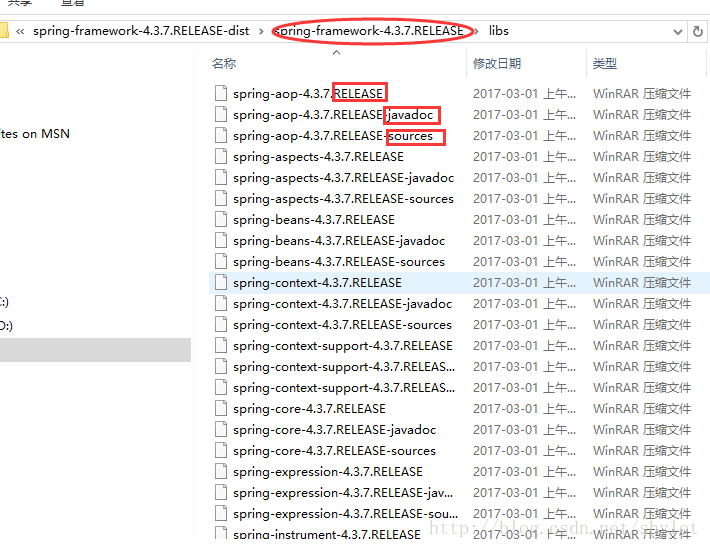The image size is (710, 548).
Task: Select file spring-instrument-4.3.7.RELEASE
Action: (326, 534)
